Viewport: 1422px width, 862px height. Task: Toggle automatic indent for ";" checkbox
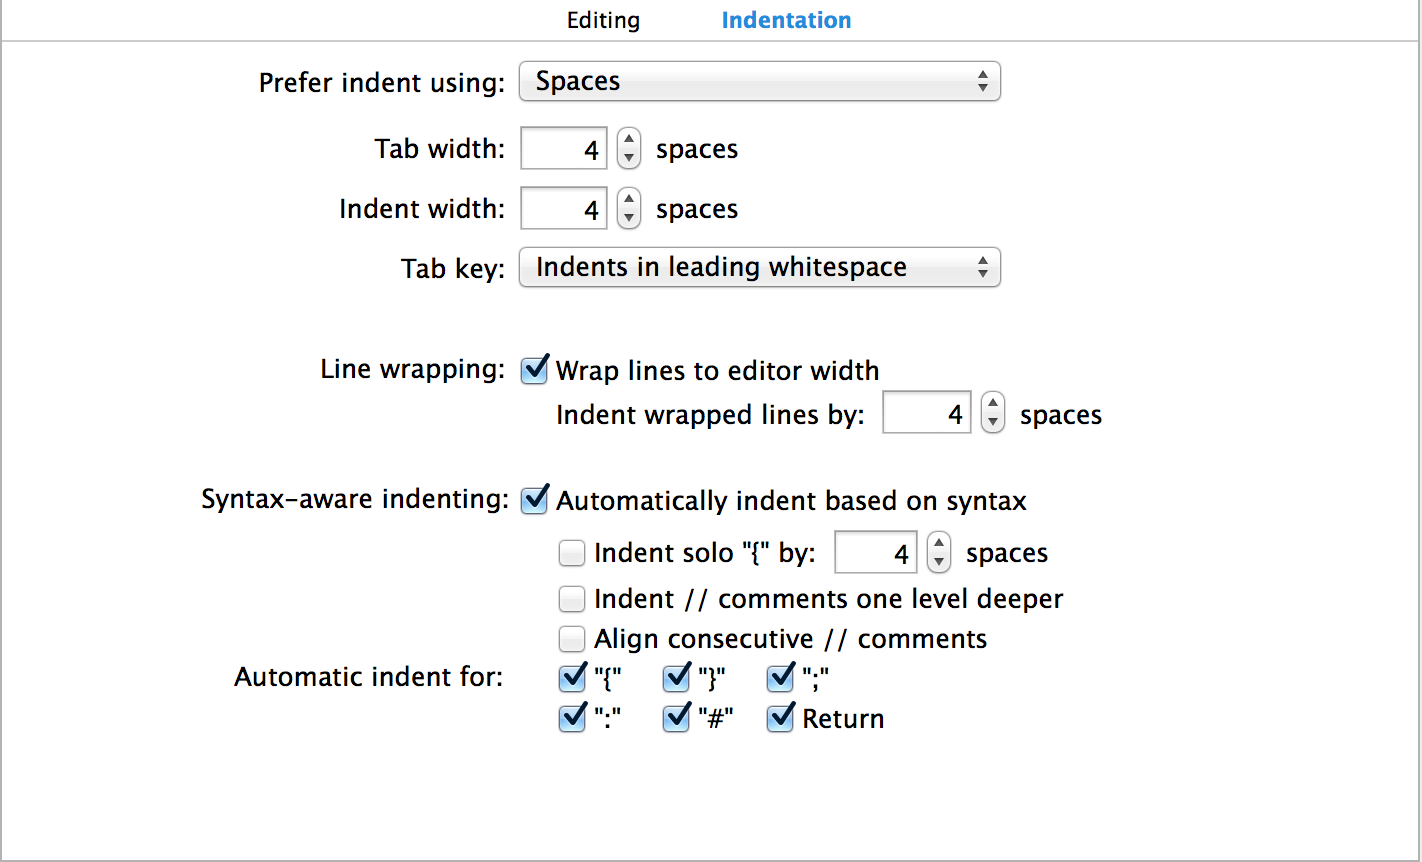[780, 679]
